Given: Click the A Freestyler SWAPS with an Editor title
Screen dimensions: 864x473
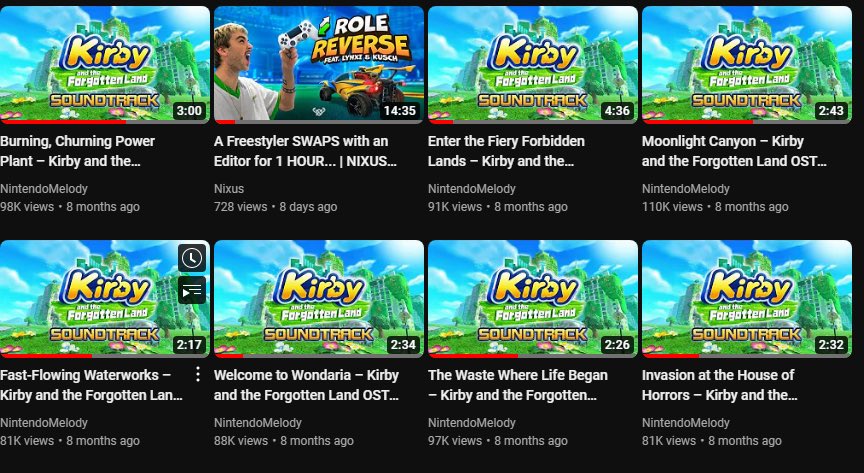Looking at the screenshot, I should click(305, 151).
